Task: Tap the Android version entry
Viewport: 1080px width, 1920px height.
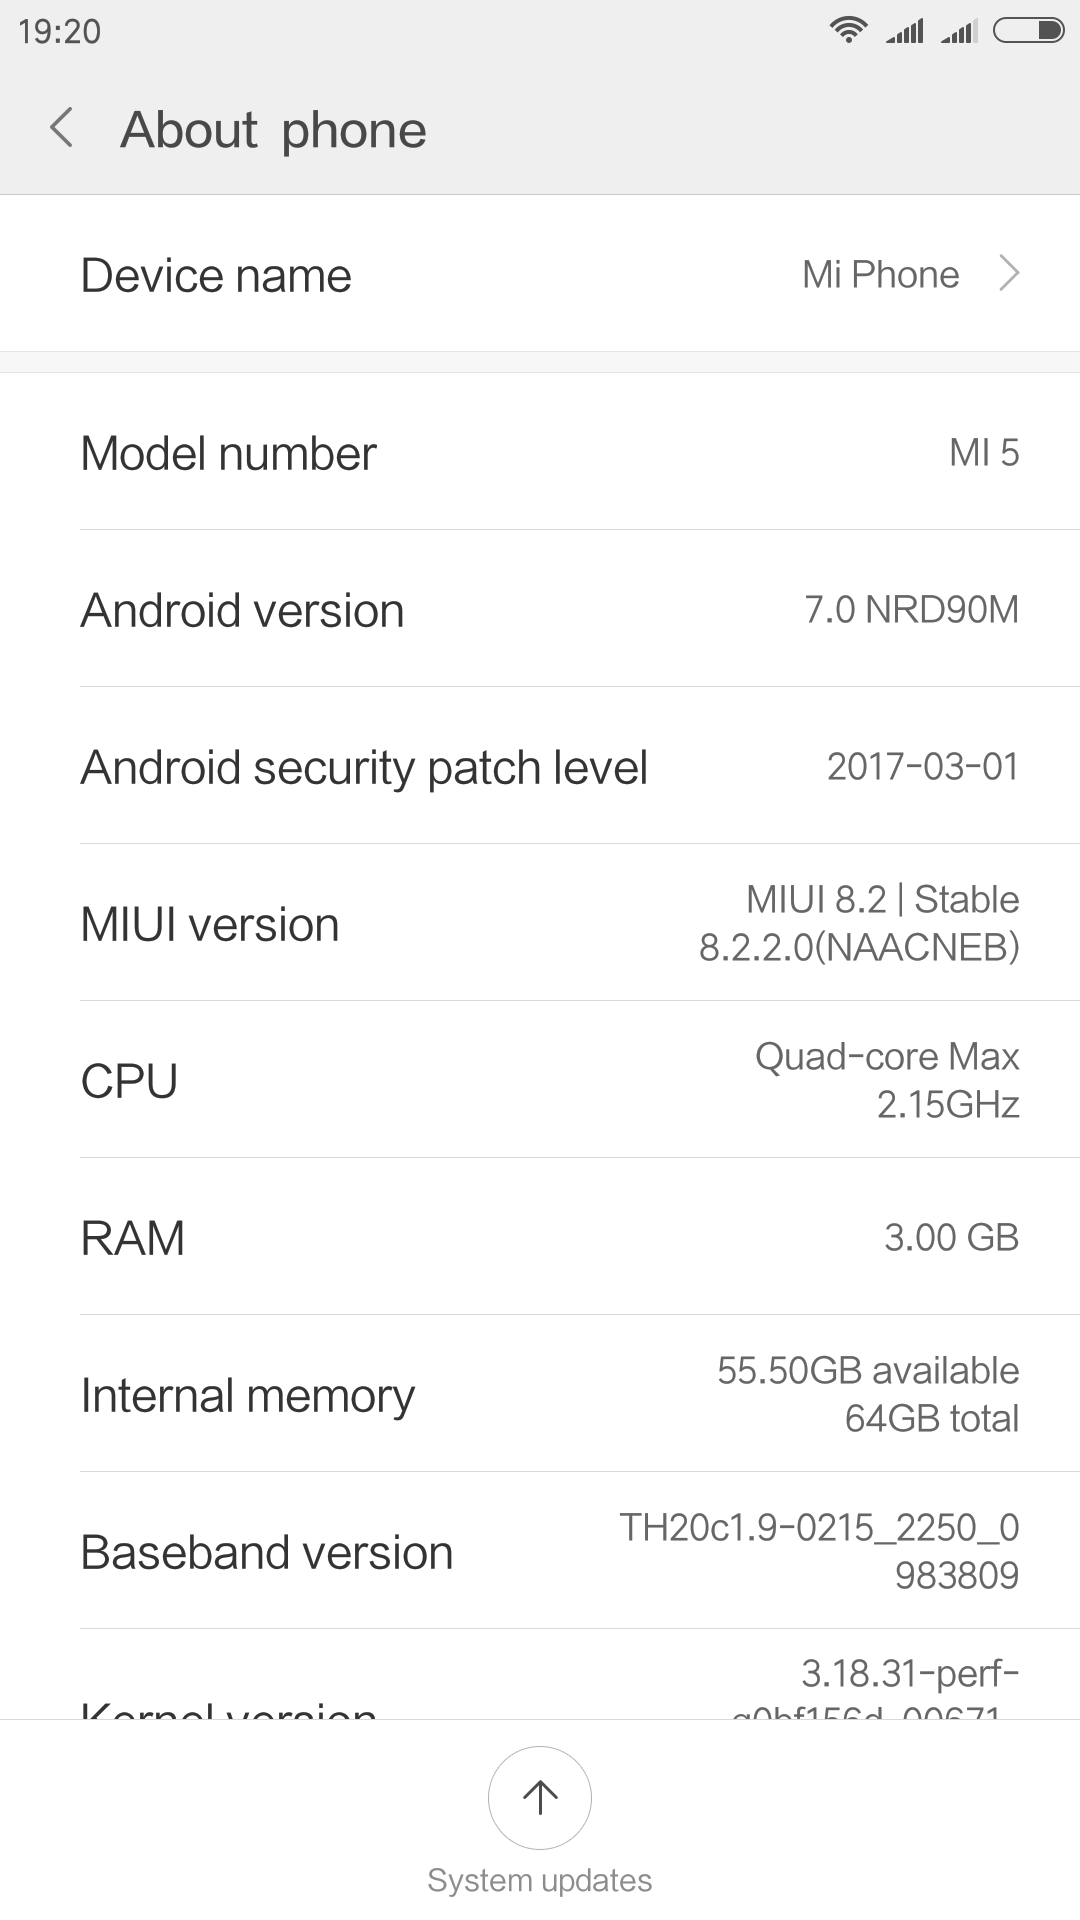Action: click(x=540, y=610)
